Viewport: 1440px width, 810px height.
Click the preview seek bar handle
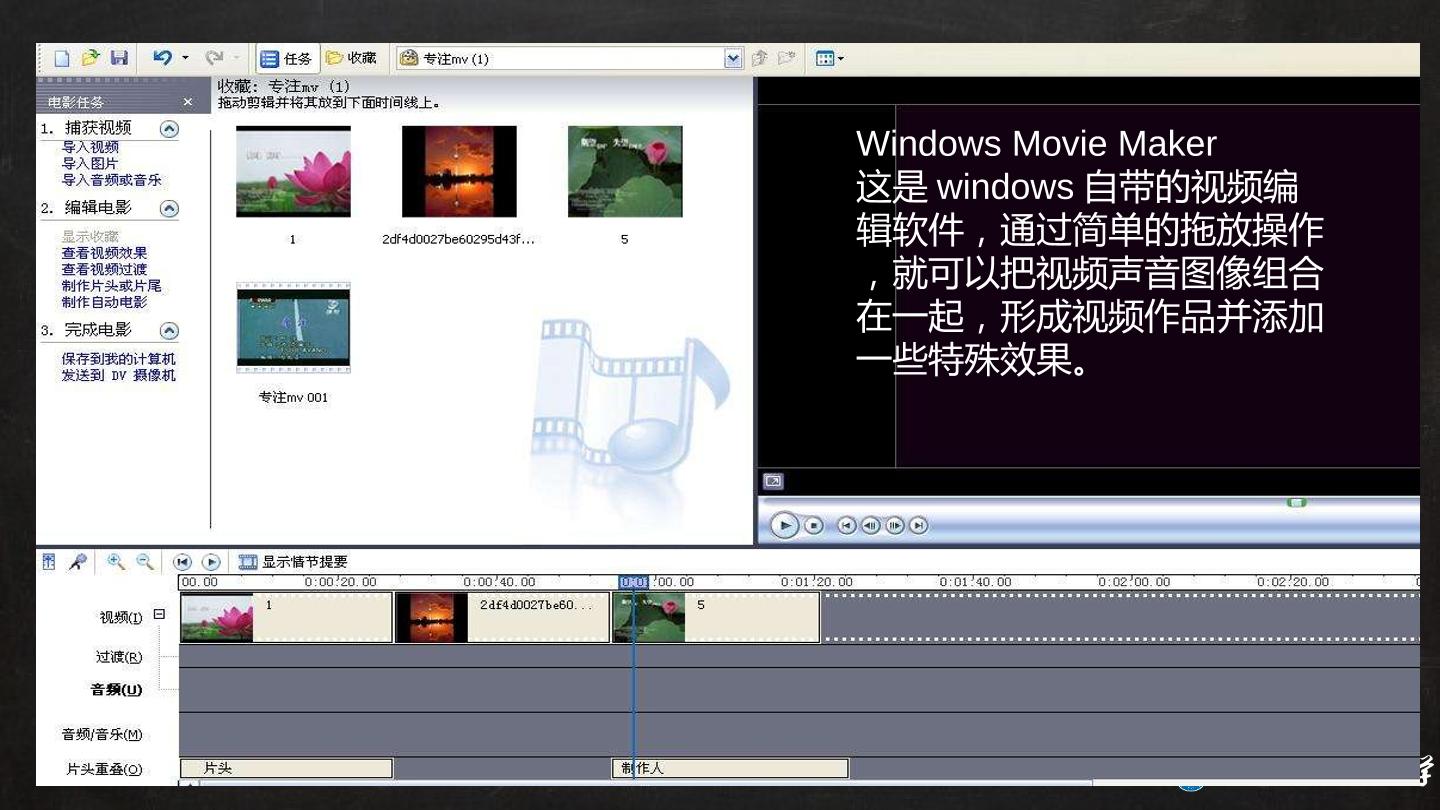coord(1297,502)
